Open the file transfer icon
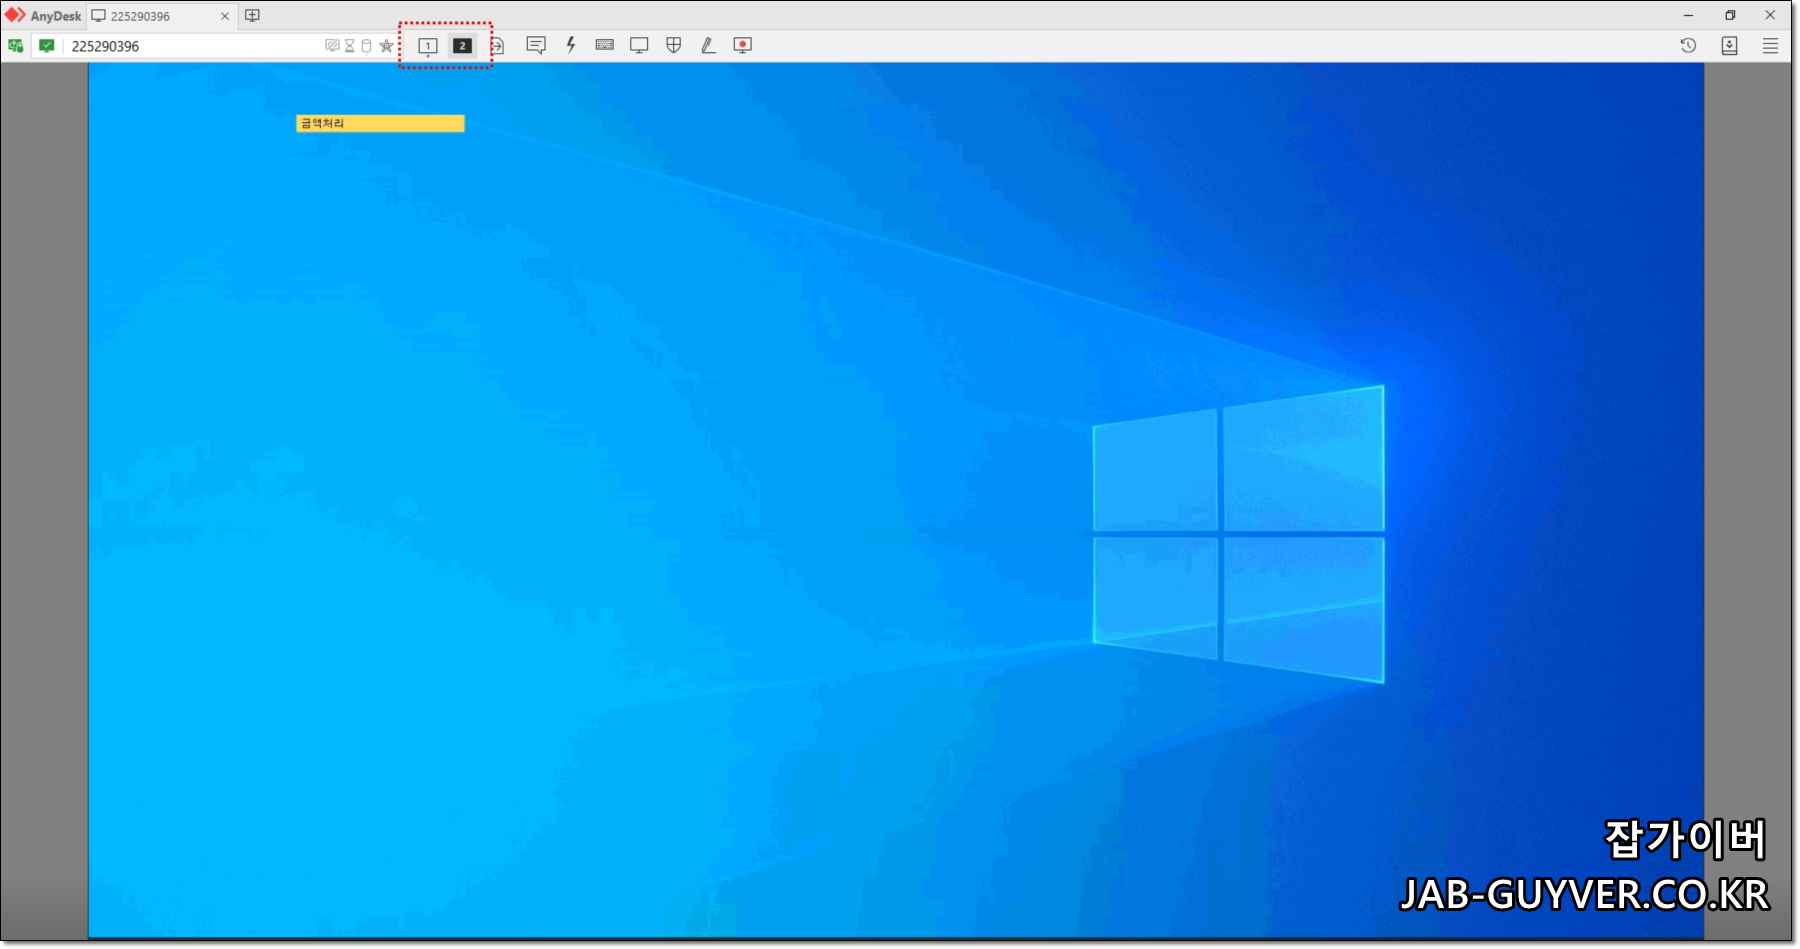Image resolution: width=1800 pixels, height=949 pixels. point(498,46)
